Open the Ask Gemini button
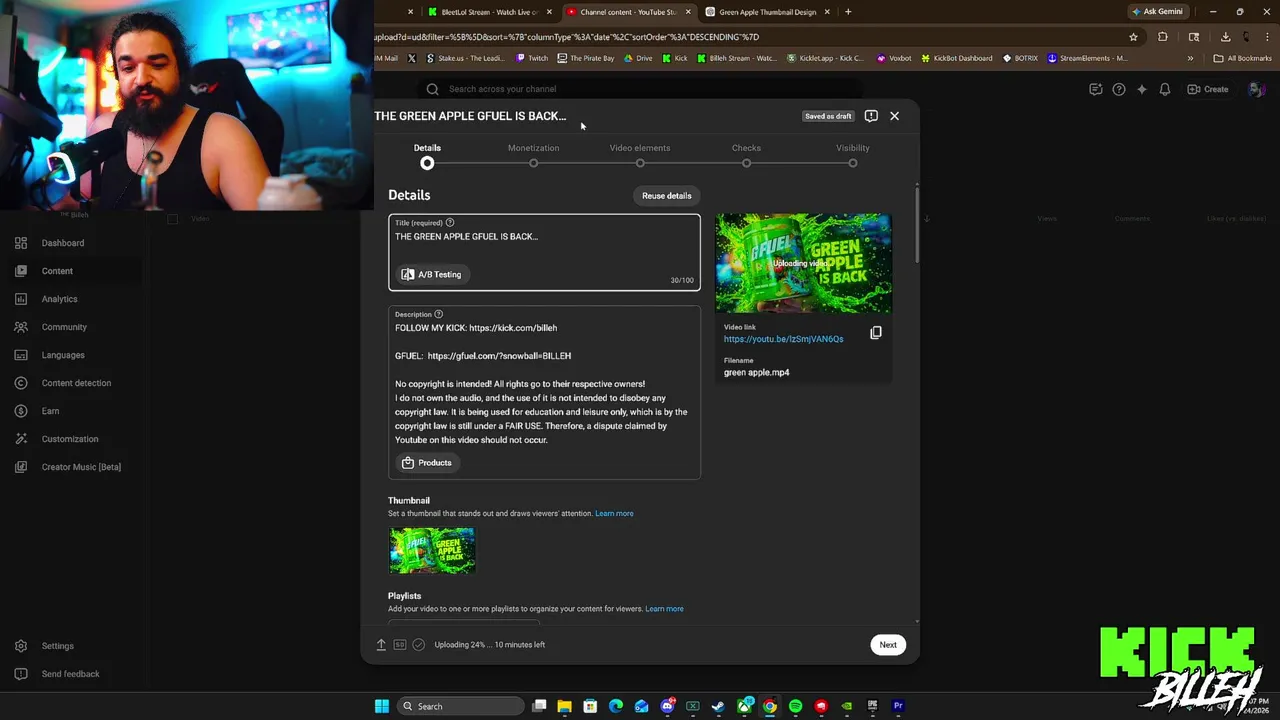This screenshot has width=1280, height=720. 1157,12
